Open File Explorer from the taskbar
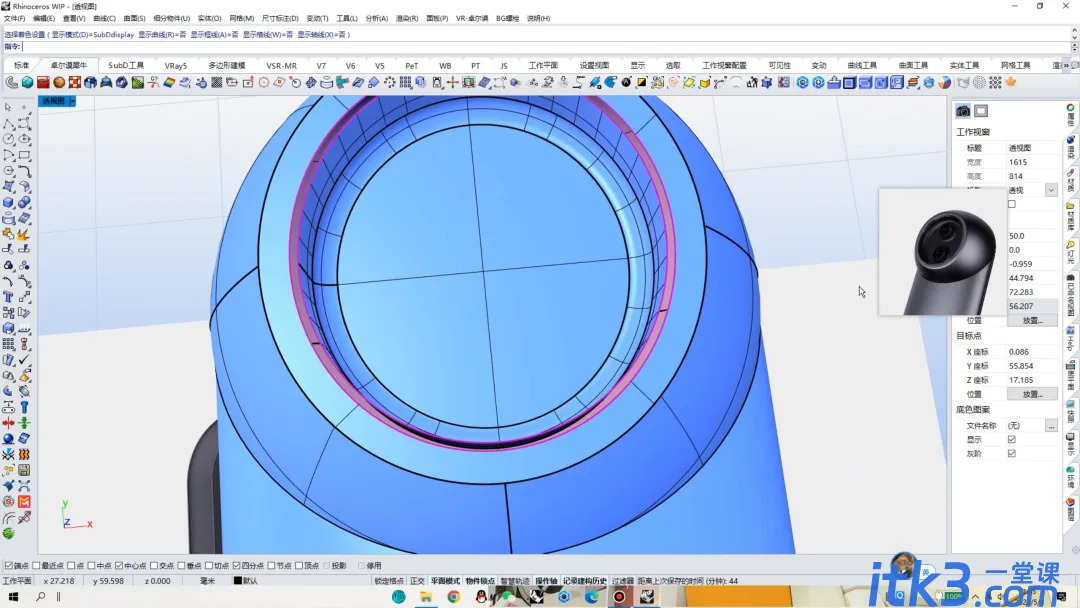This screenshot has height=608, width=1080. tap(426, 597)
